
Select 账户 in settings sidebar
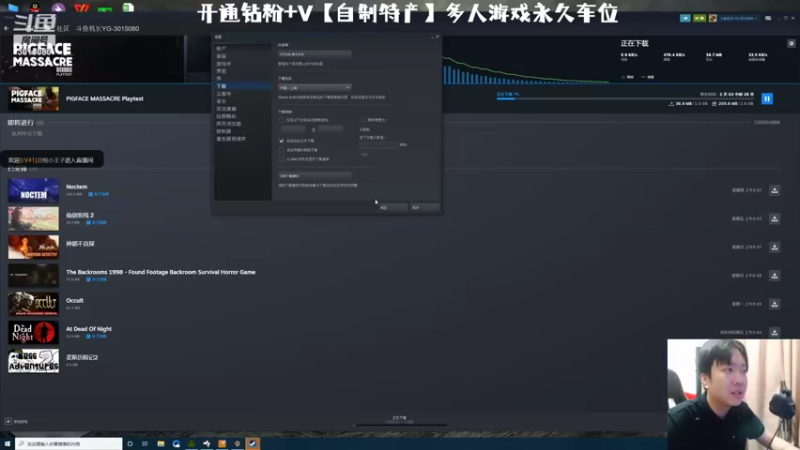[x=221, y=48]
